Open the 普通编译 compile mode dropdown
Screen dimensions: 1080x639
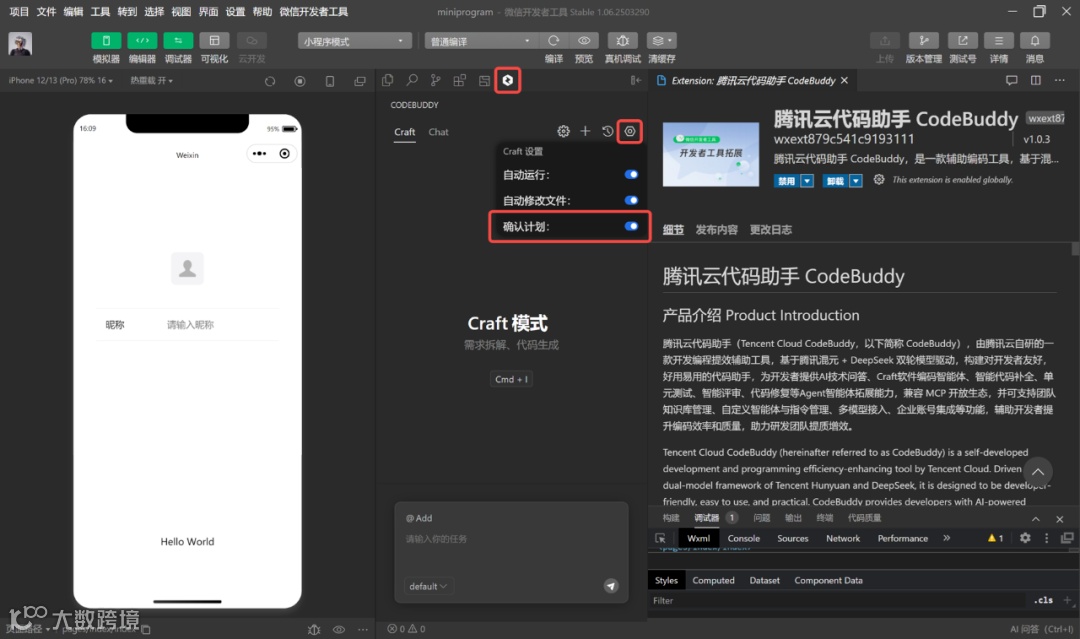point(480,41)
